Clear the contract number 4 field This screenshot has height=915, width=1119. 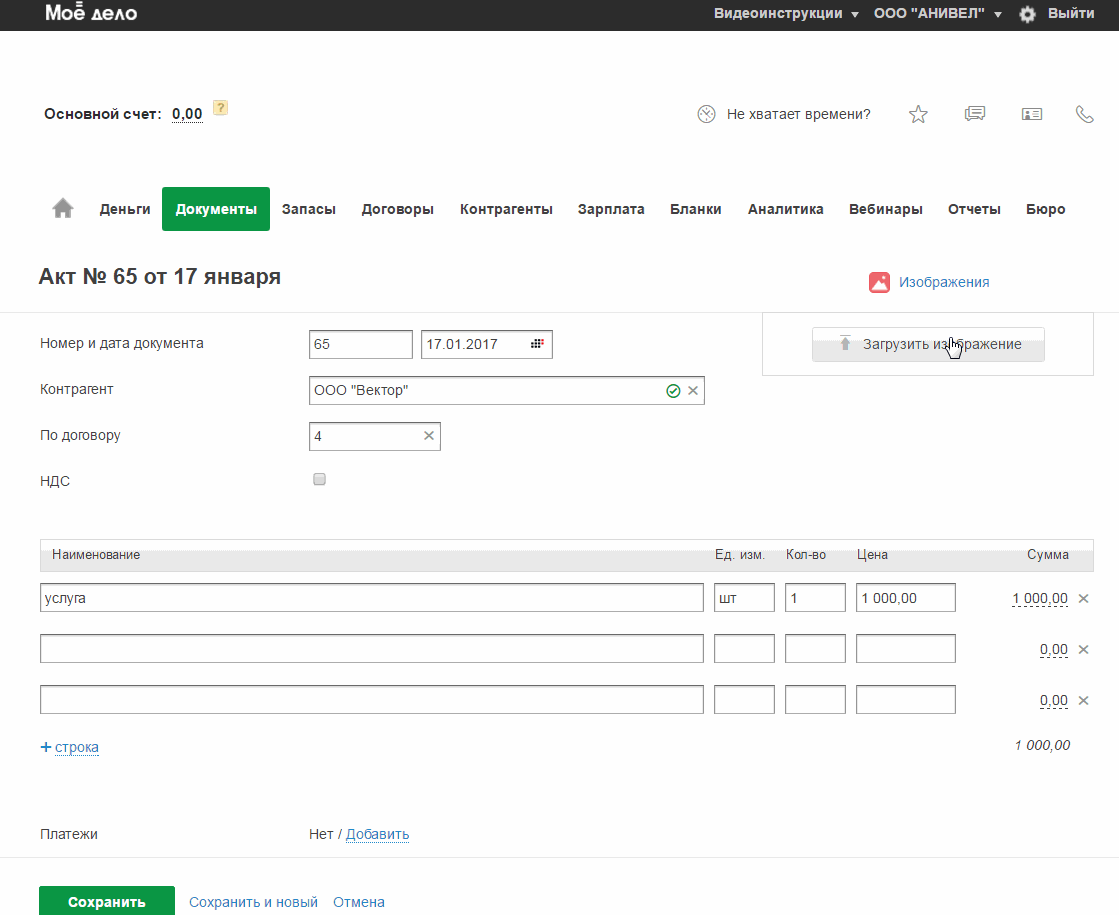coord(429,436)
